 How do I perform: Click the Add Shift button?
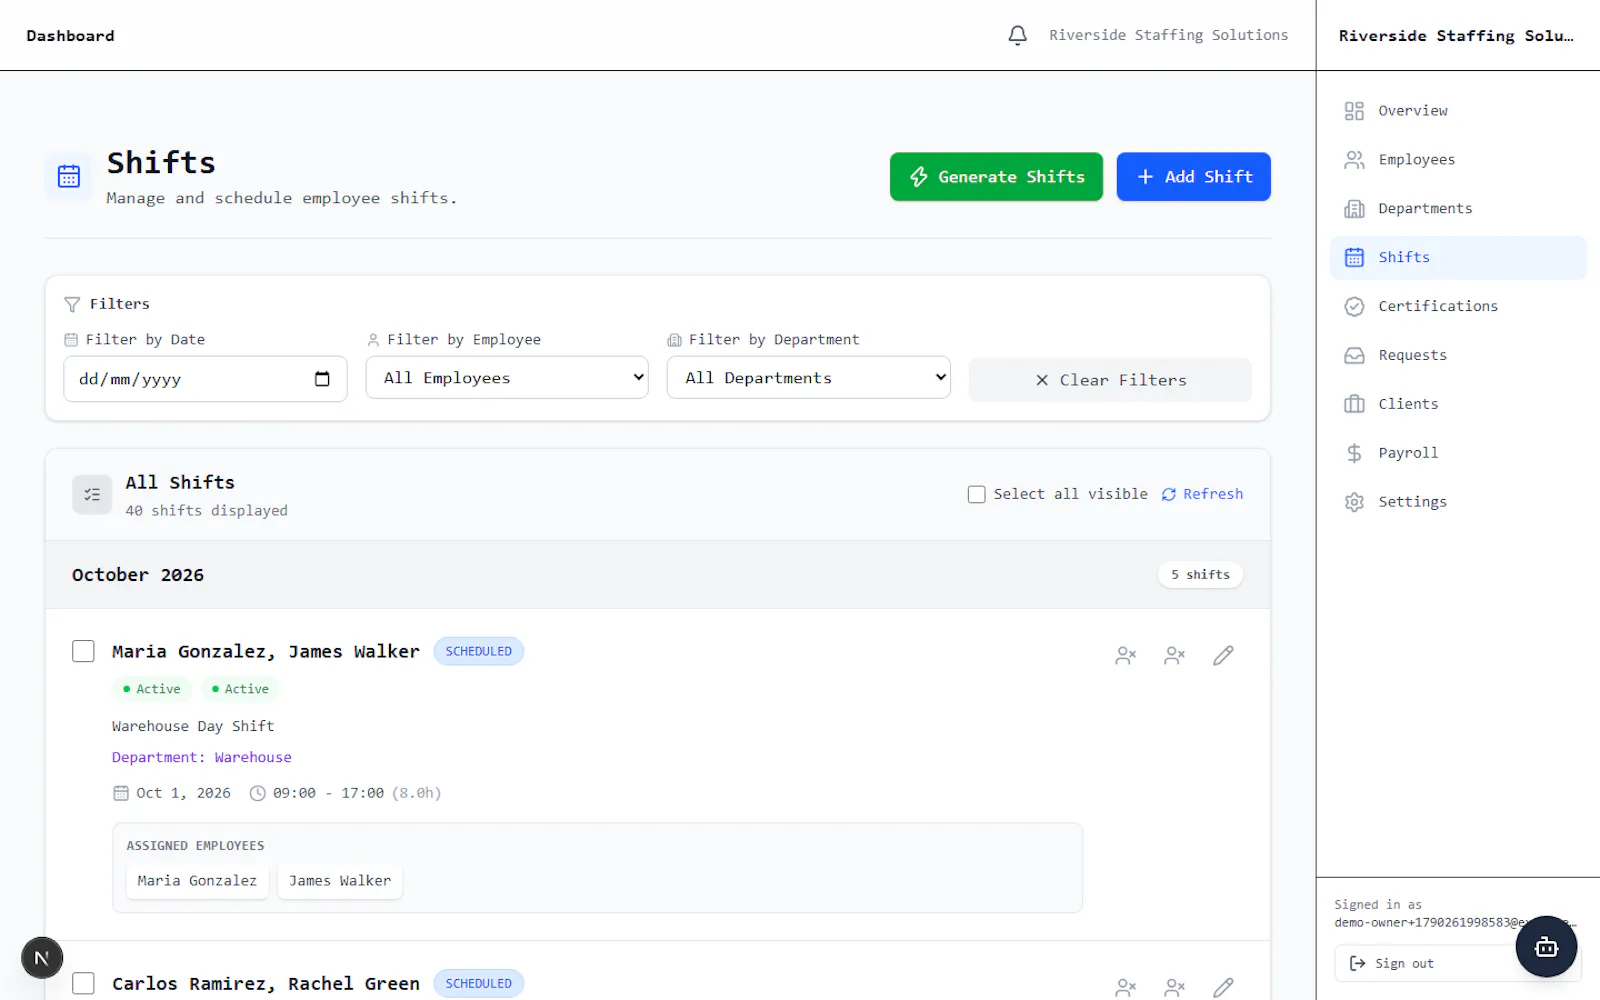click(1193, 177)
